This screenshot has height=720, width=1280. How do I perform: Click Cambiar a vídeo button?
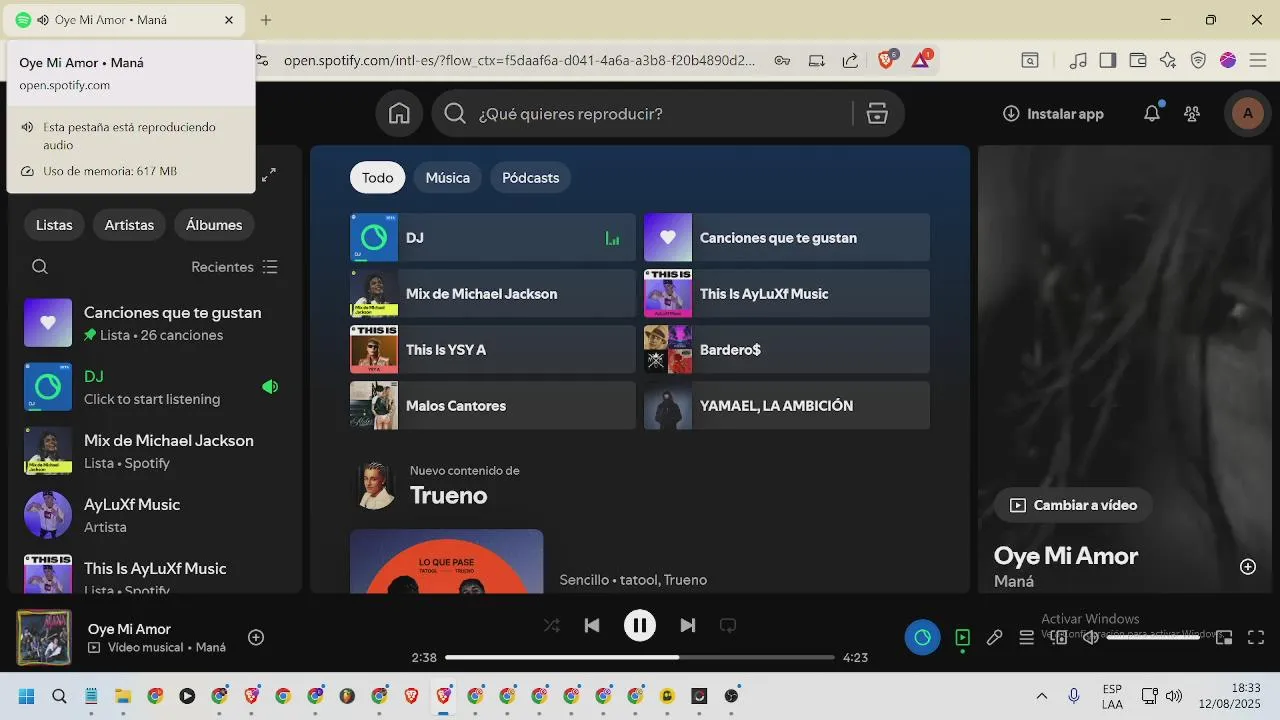coord(1073,505)
